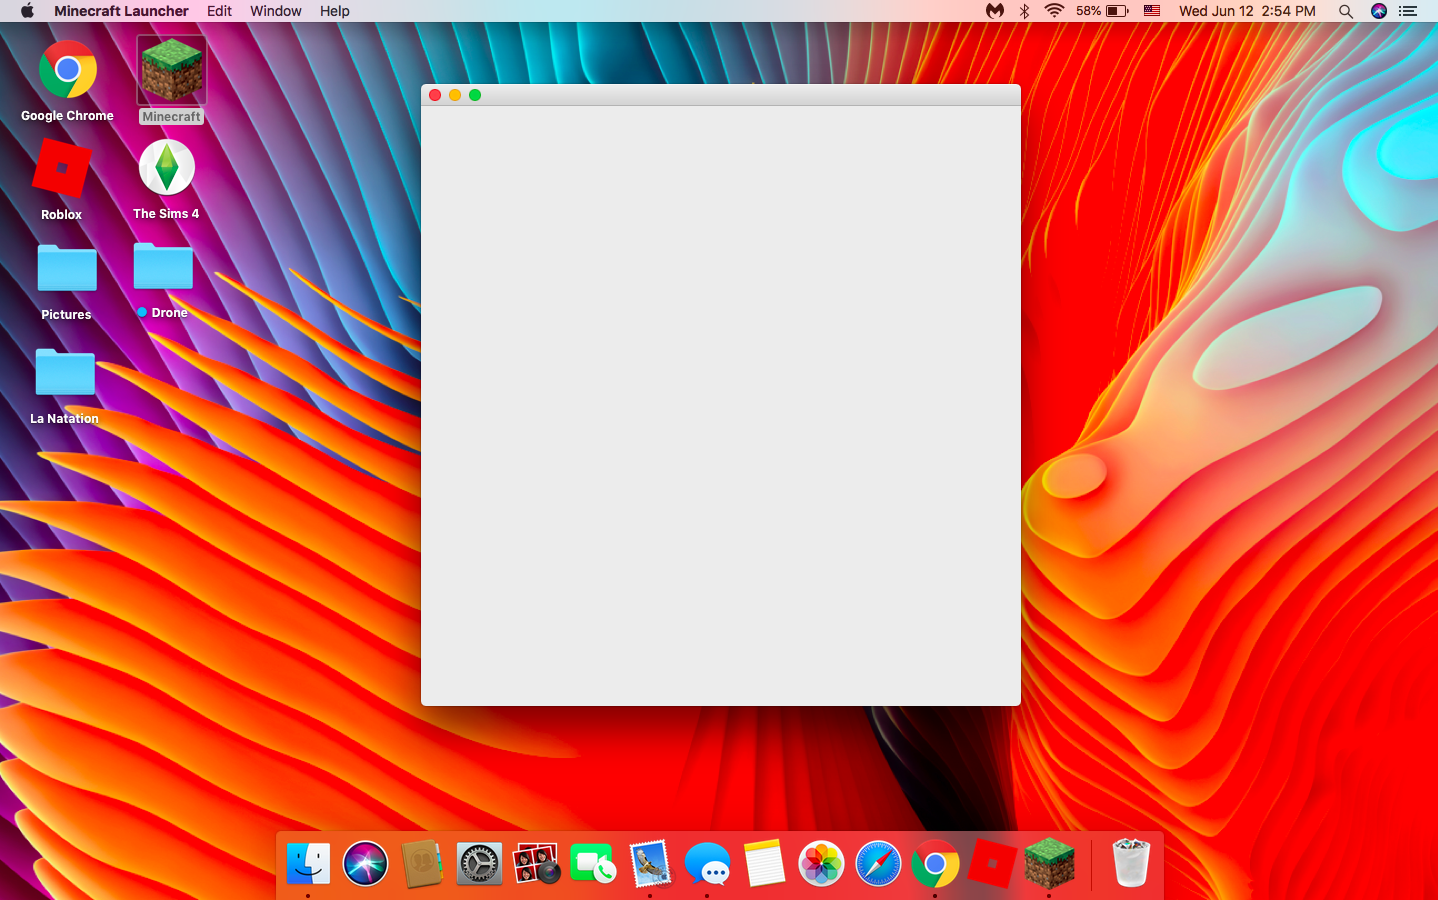This screenshot has width=1438, height=900.
Task: Click the Minecraft Launcher app menu
Action: pos(121,11)
